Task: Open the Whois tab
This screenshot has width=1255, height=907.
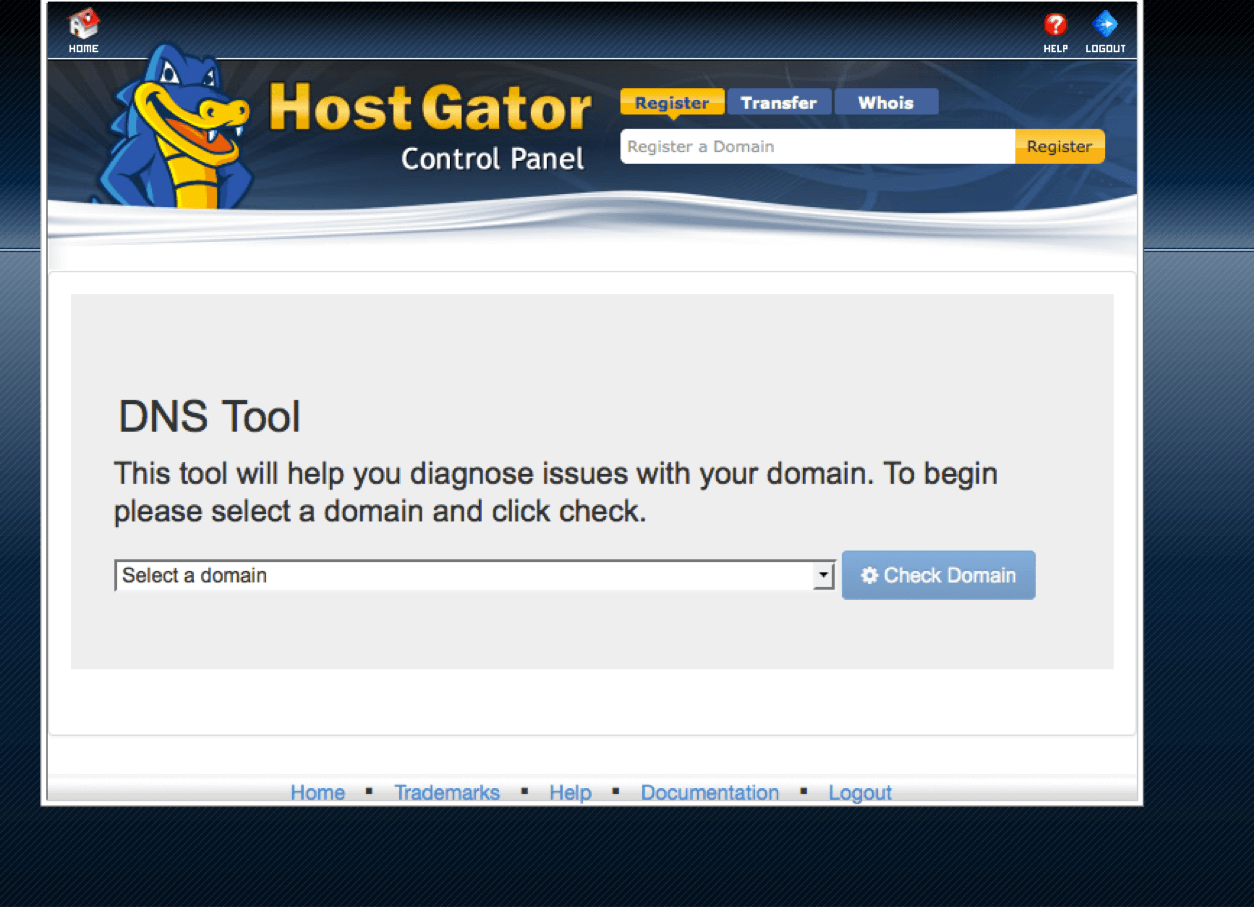Action: tap(886, 102)
